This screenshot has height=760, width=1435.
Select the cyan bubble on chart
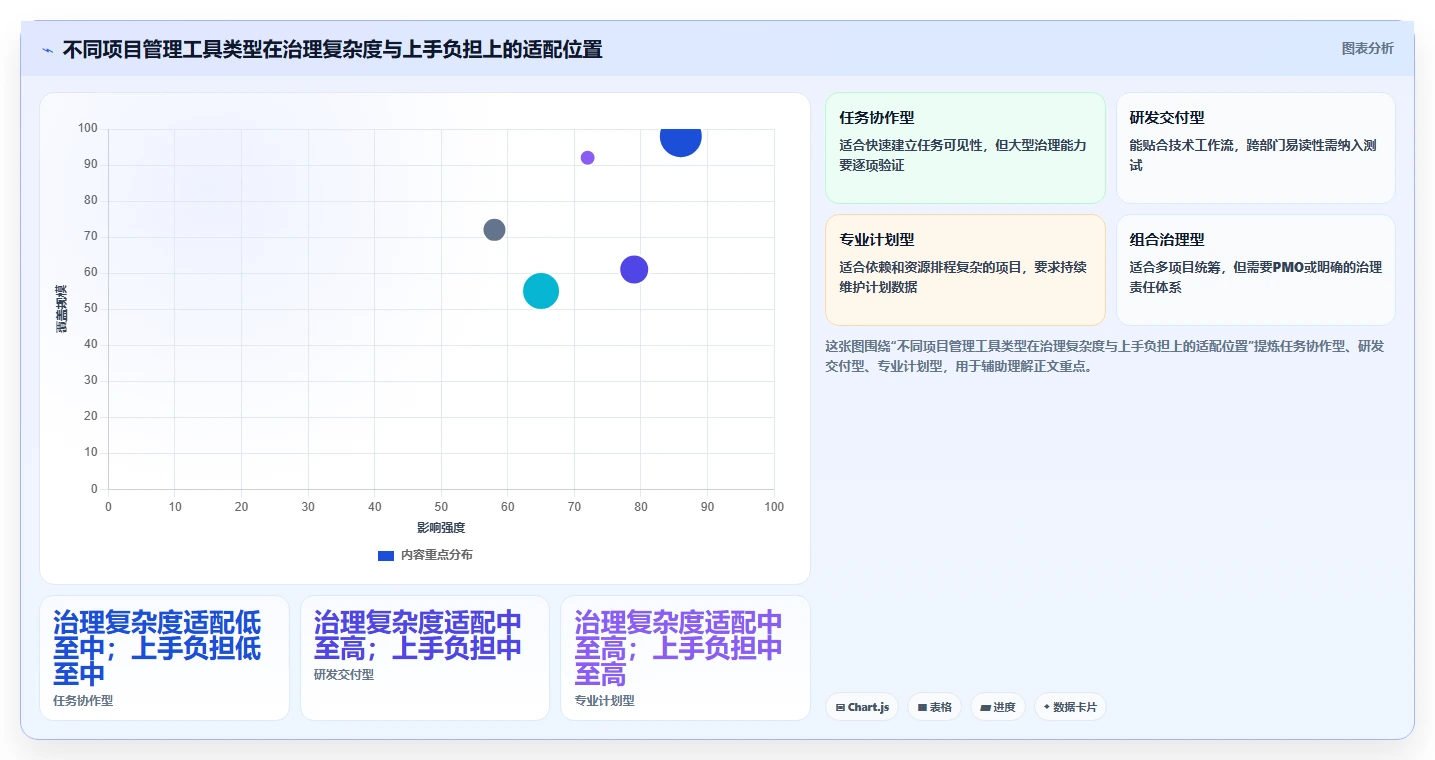[541, 291]
